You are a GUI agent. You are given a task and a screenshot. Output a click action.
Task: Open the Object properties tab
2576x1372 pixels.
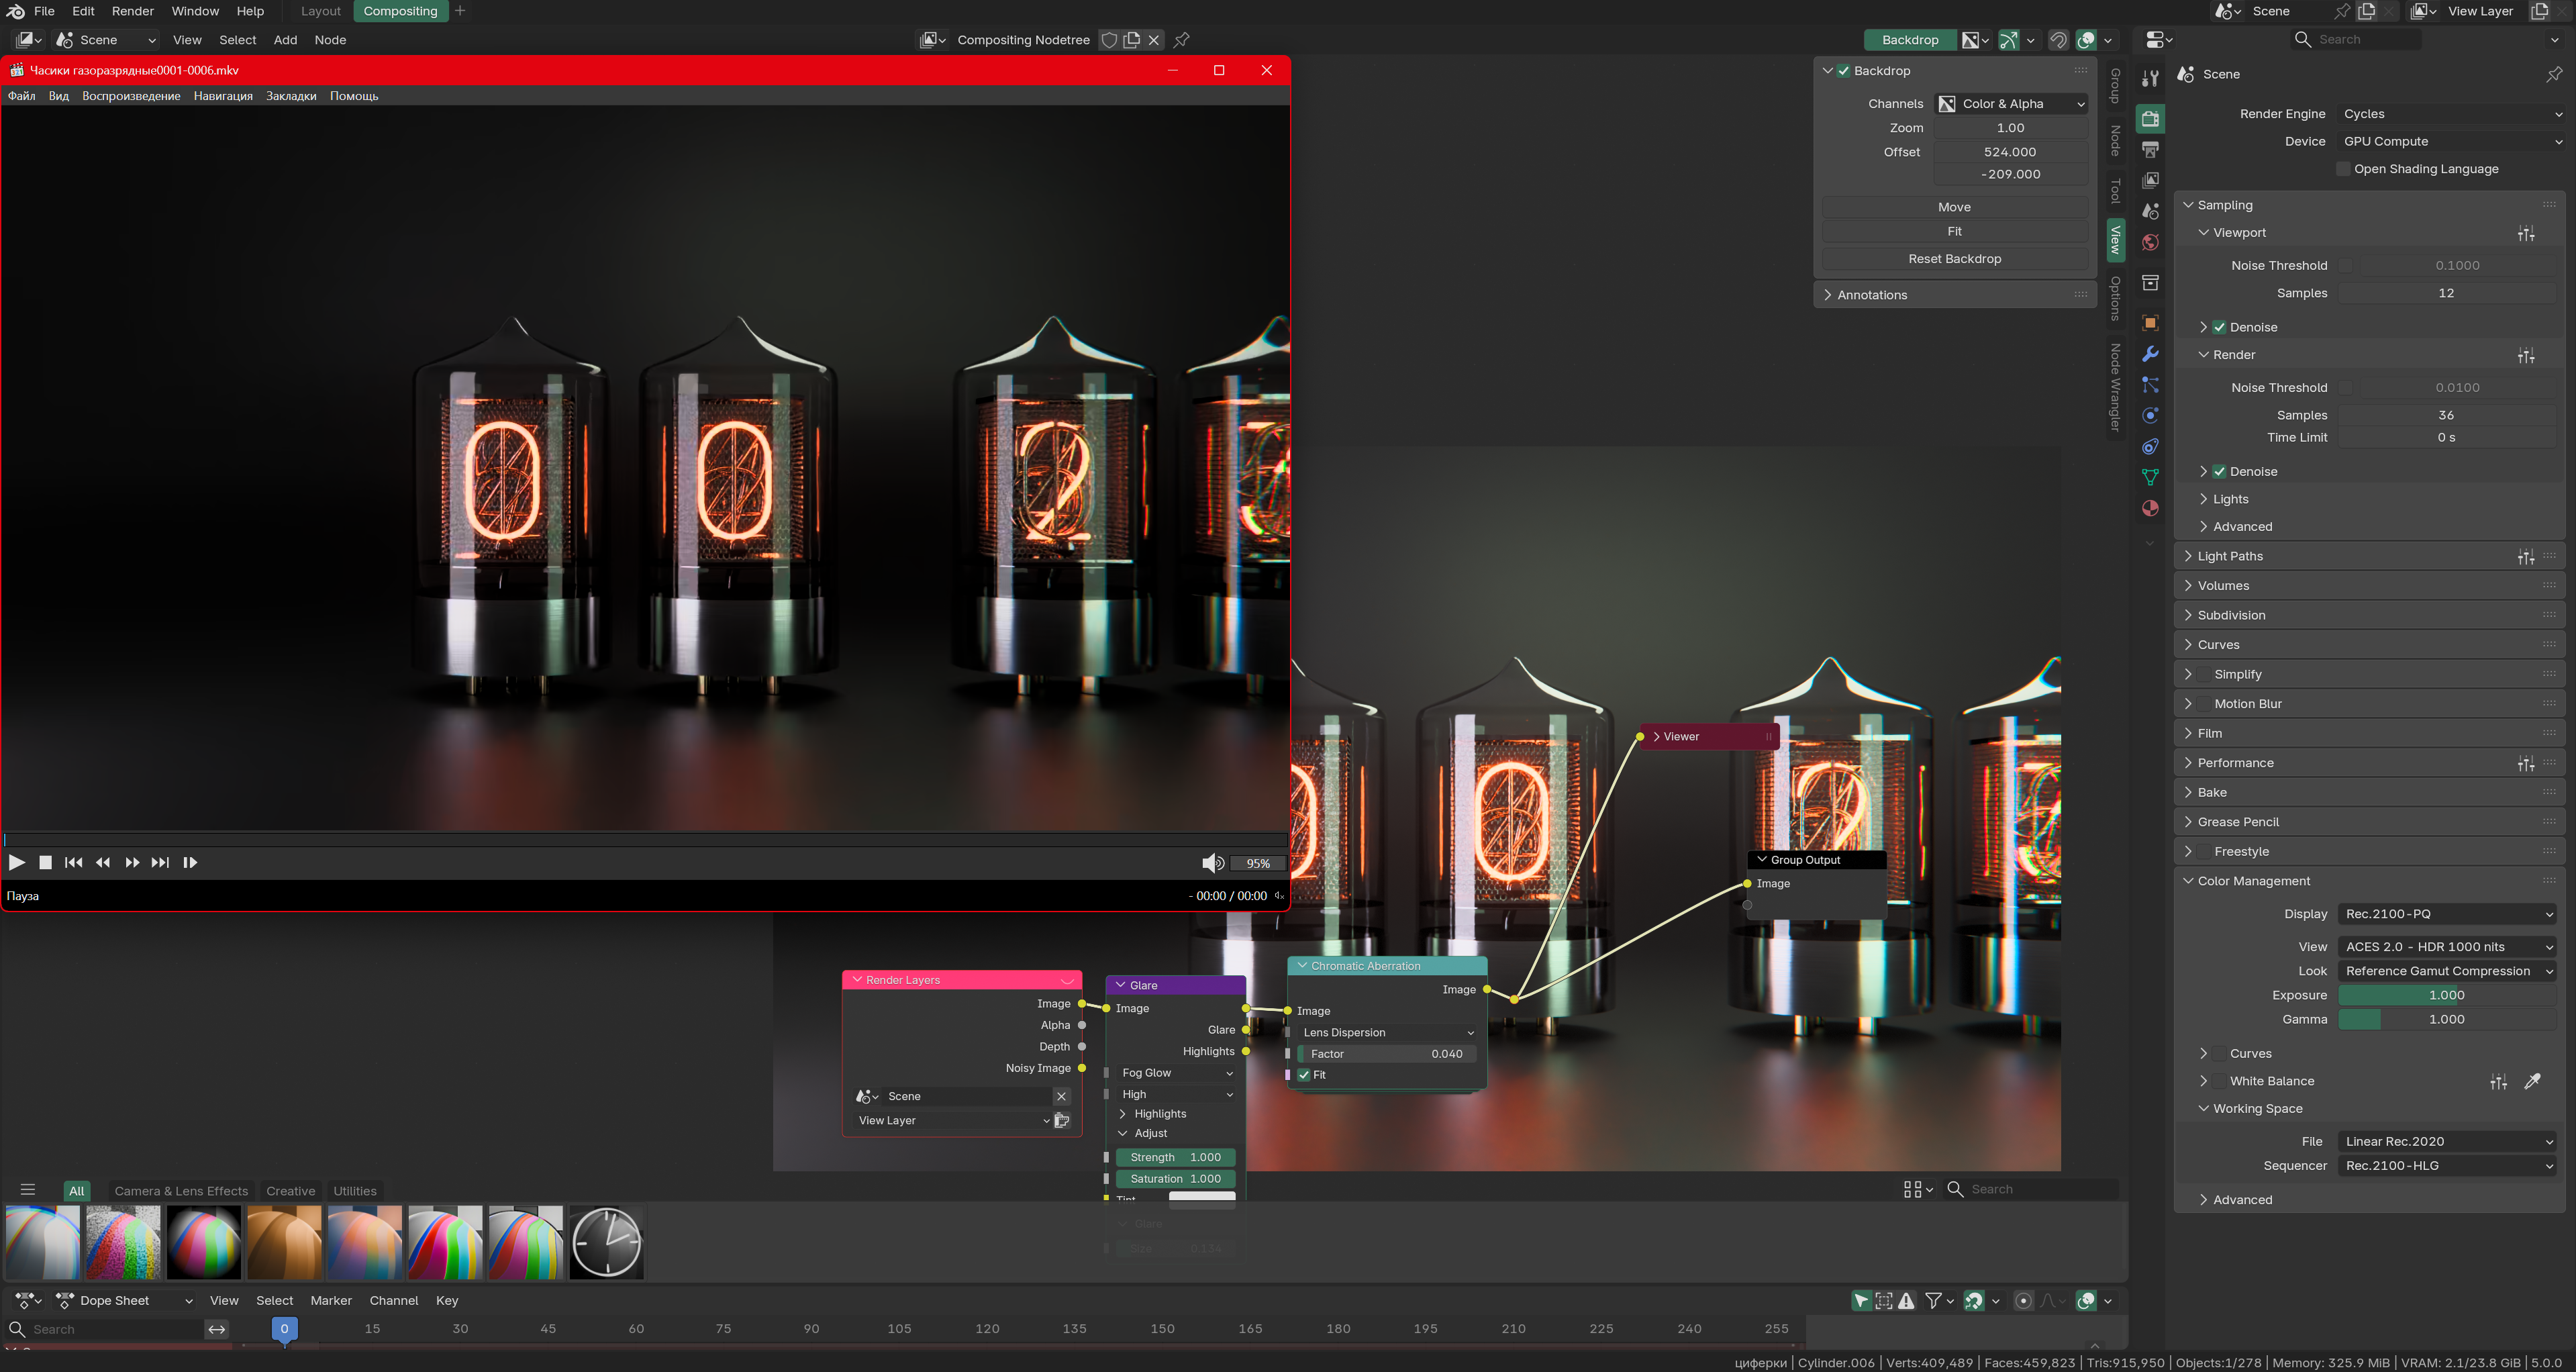(x=2150, y=323)
